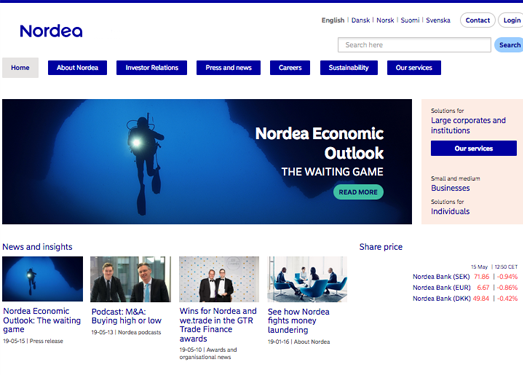Switch language to Suomi

tap(410, 20)
